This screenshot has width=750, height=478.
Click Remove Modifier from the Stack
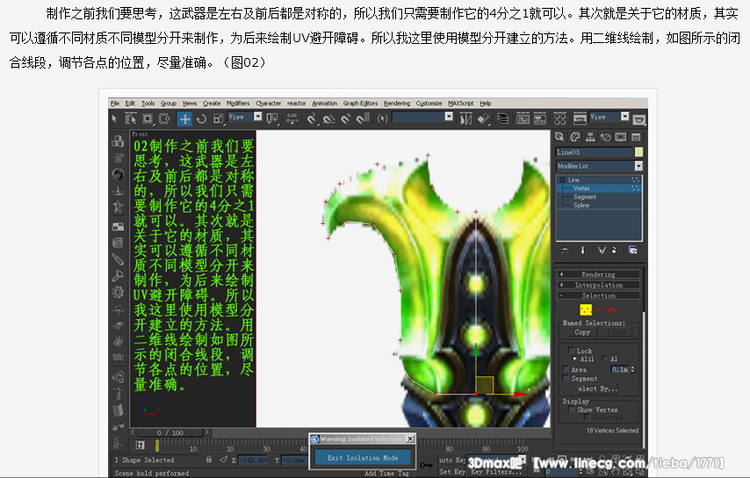[614, 250]
